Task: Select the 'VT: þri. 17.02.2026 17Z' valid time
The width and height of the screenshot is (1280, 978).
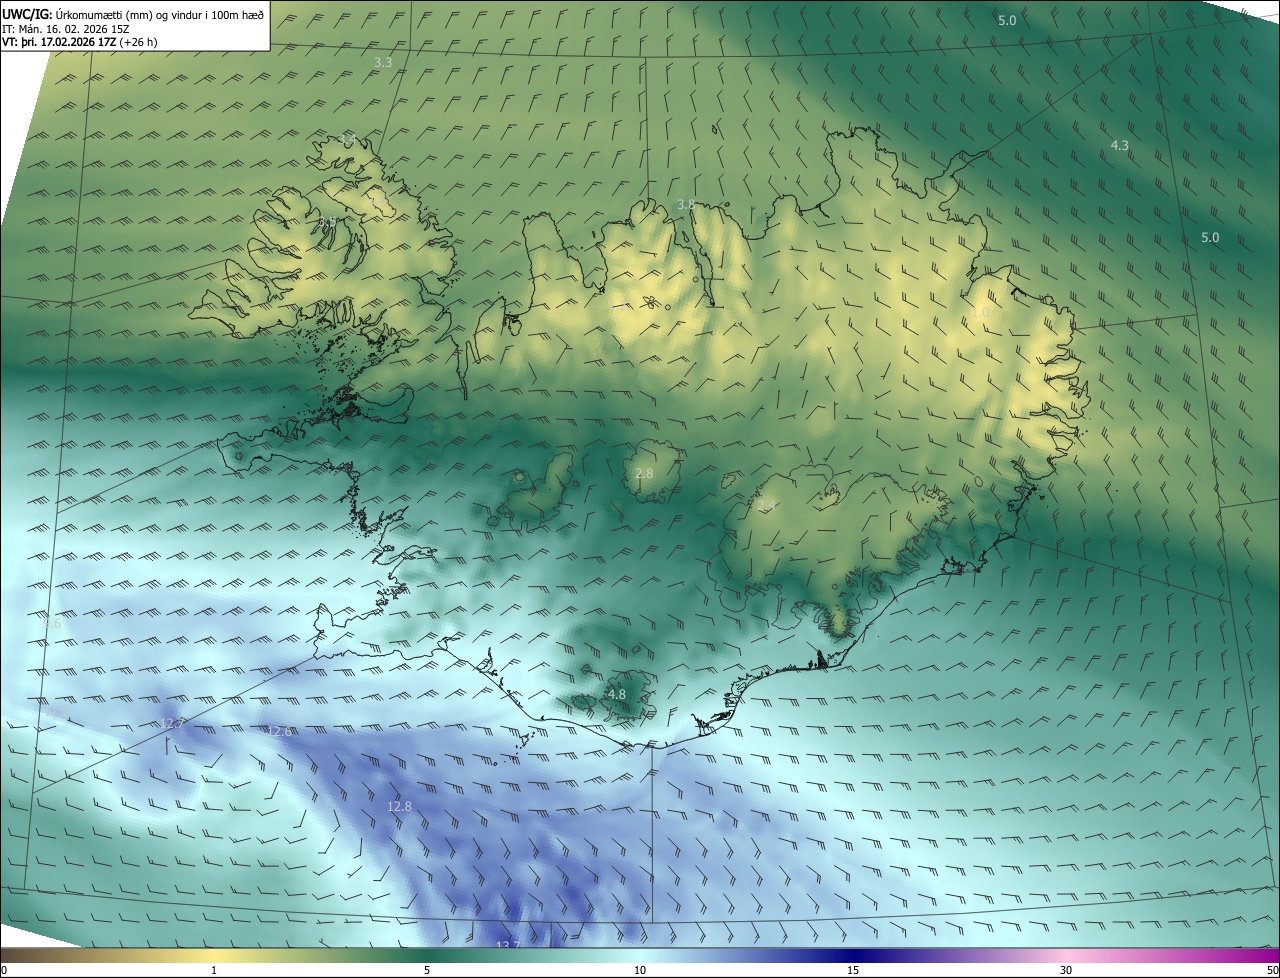Action: click(x=58, y=42)
